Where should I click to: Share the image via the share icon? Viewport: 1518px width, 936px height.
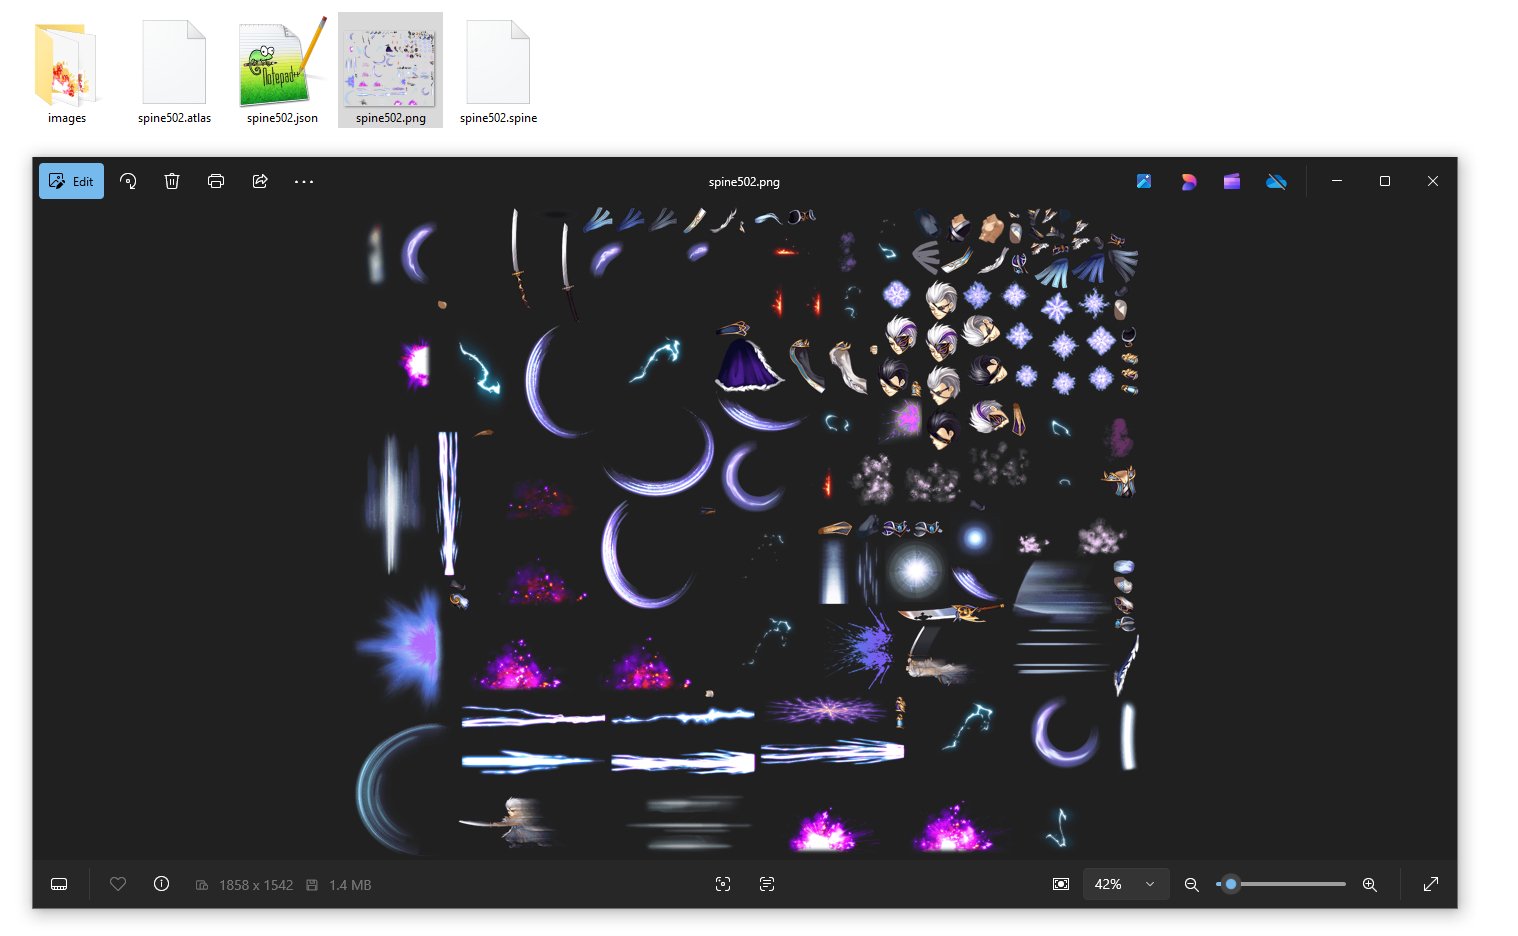click(x=260, y=181)
